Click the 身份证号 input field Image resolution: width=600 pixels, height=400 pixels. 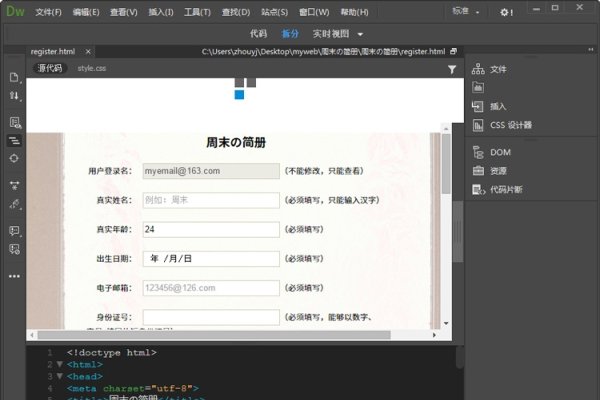click(211, 317)
